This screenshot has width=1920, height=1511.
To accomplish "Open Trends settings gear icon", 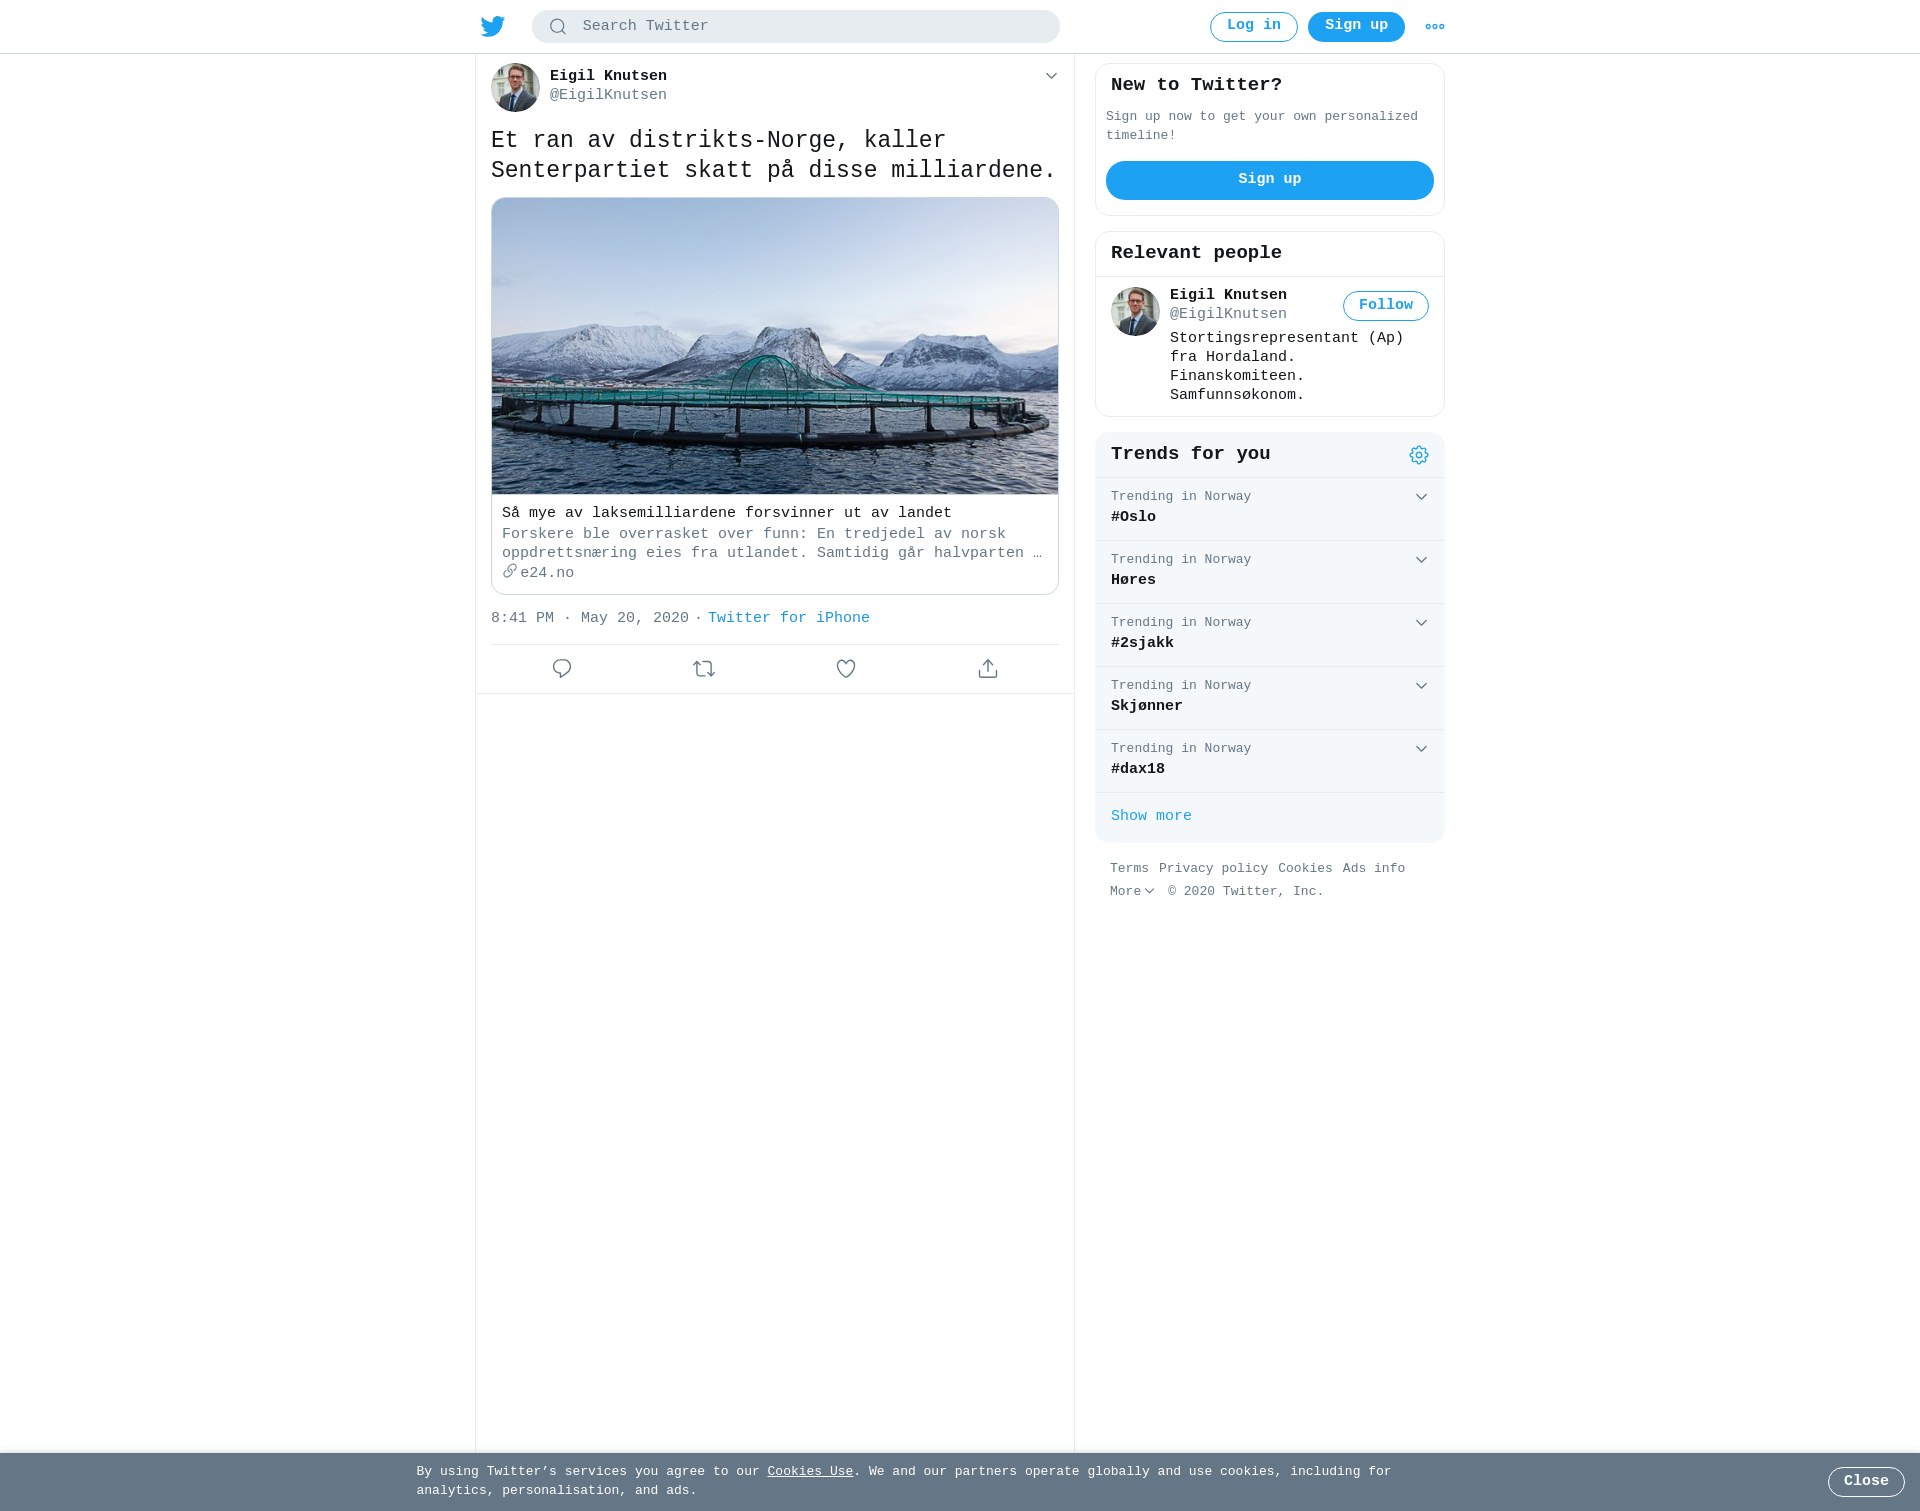I will [x=1419, y=455].
